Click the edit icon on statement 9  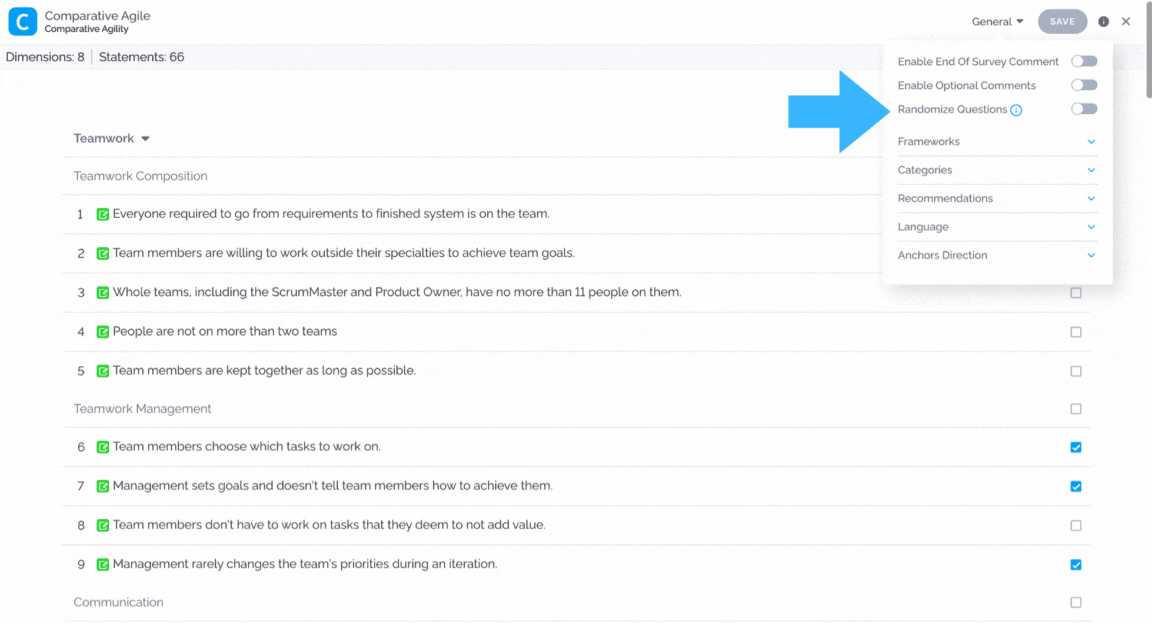[x=103, y=564]
